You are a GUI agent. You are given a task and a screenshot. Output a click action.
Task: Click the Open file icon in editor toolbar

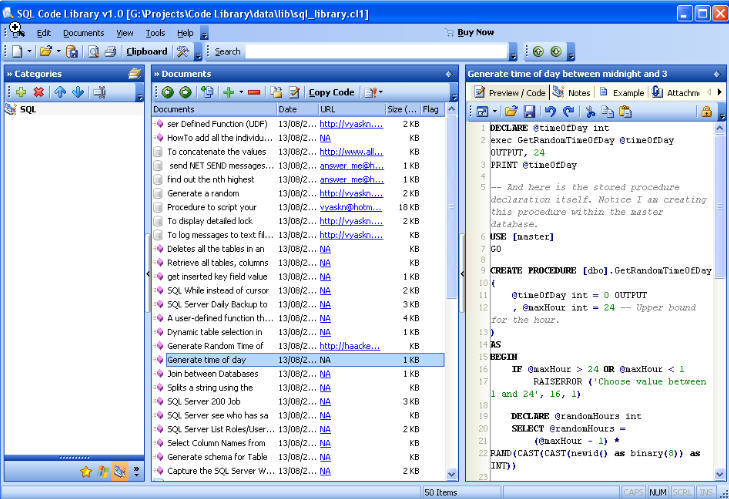(x=511, y=112)
